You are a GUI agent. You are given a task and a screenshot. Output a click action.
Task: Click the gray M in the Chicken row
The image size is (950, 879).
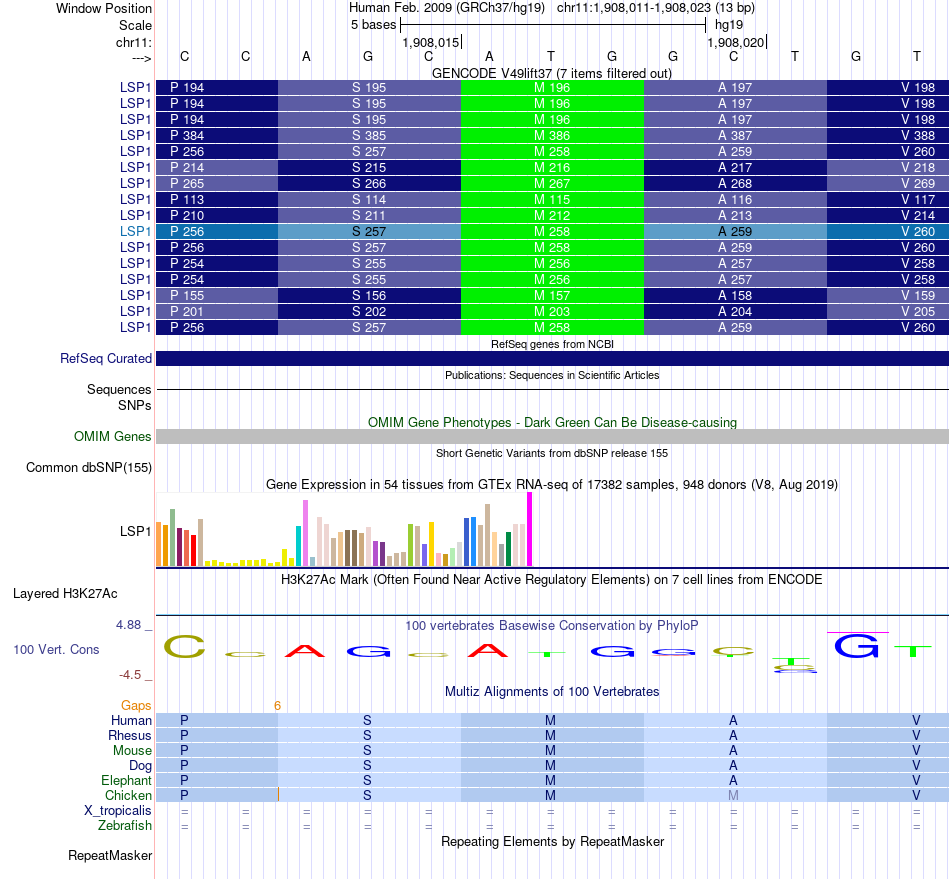[x=733, y=795]
